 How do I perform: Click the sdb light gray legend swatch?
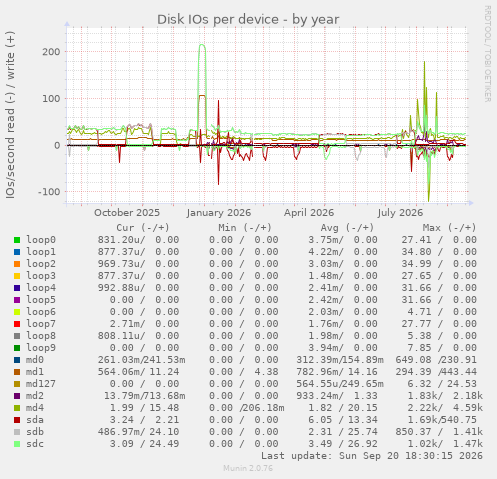pos(17,432)
